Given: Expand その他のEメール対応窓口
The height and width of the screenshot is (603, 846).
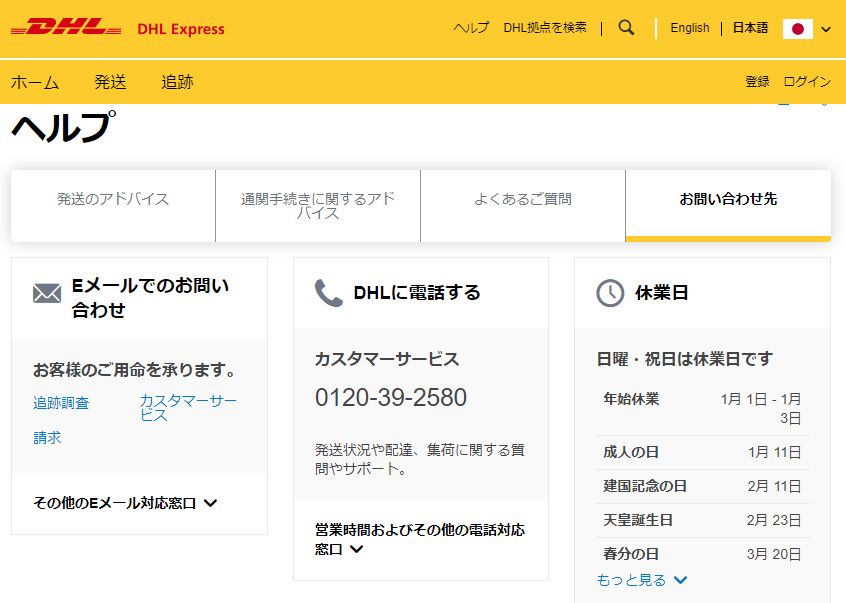Looking at the screenshot, I should [125, 503].
